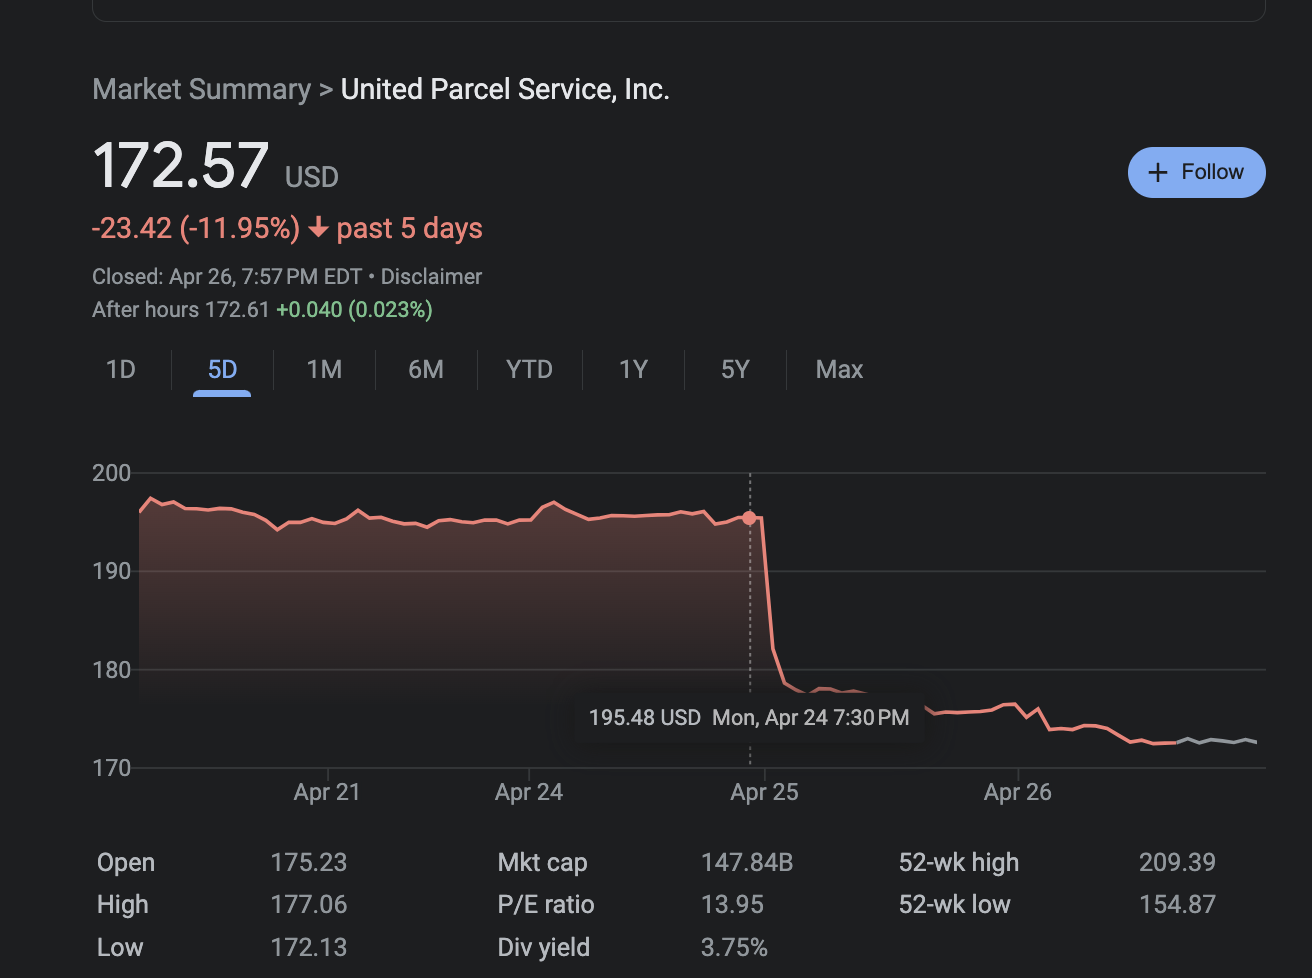Click the P/E ratio value 13.95

click(x=732, y=904)
